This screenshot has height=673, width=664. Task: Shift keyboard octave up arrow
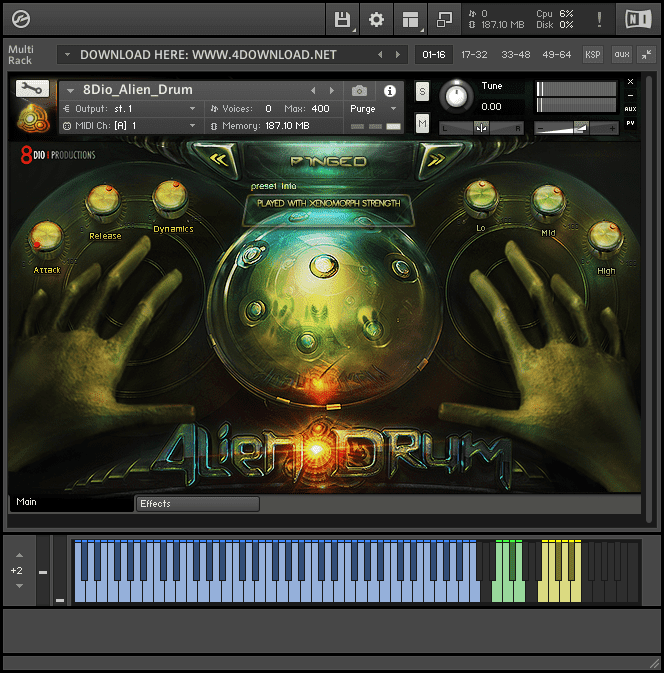(x=19, y=555)
